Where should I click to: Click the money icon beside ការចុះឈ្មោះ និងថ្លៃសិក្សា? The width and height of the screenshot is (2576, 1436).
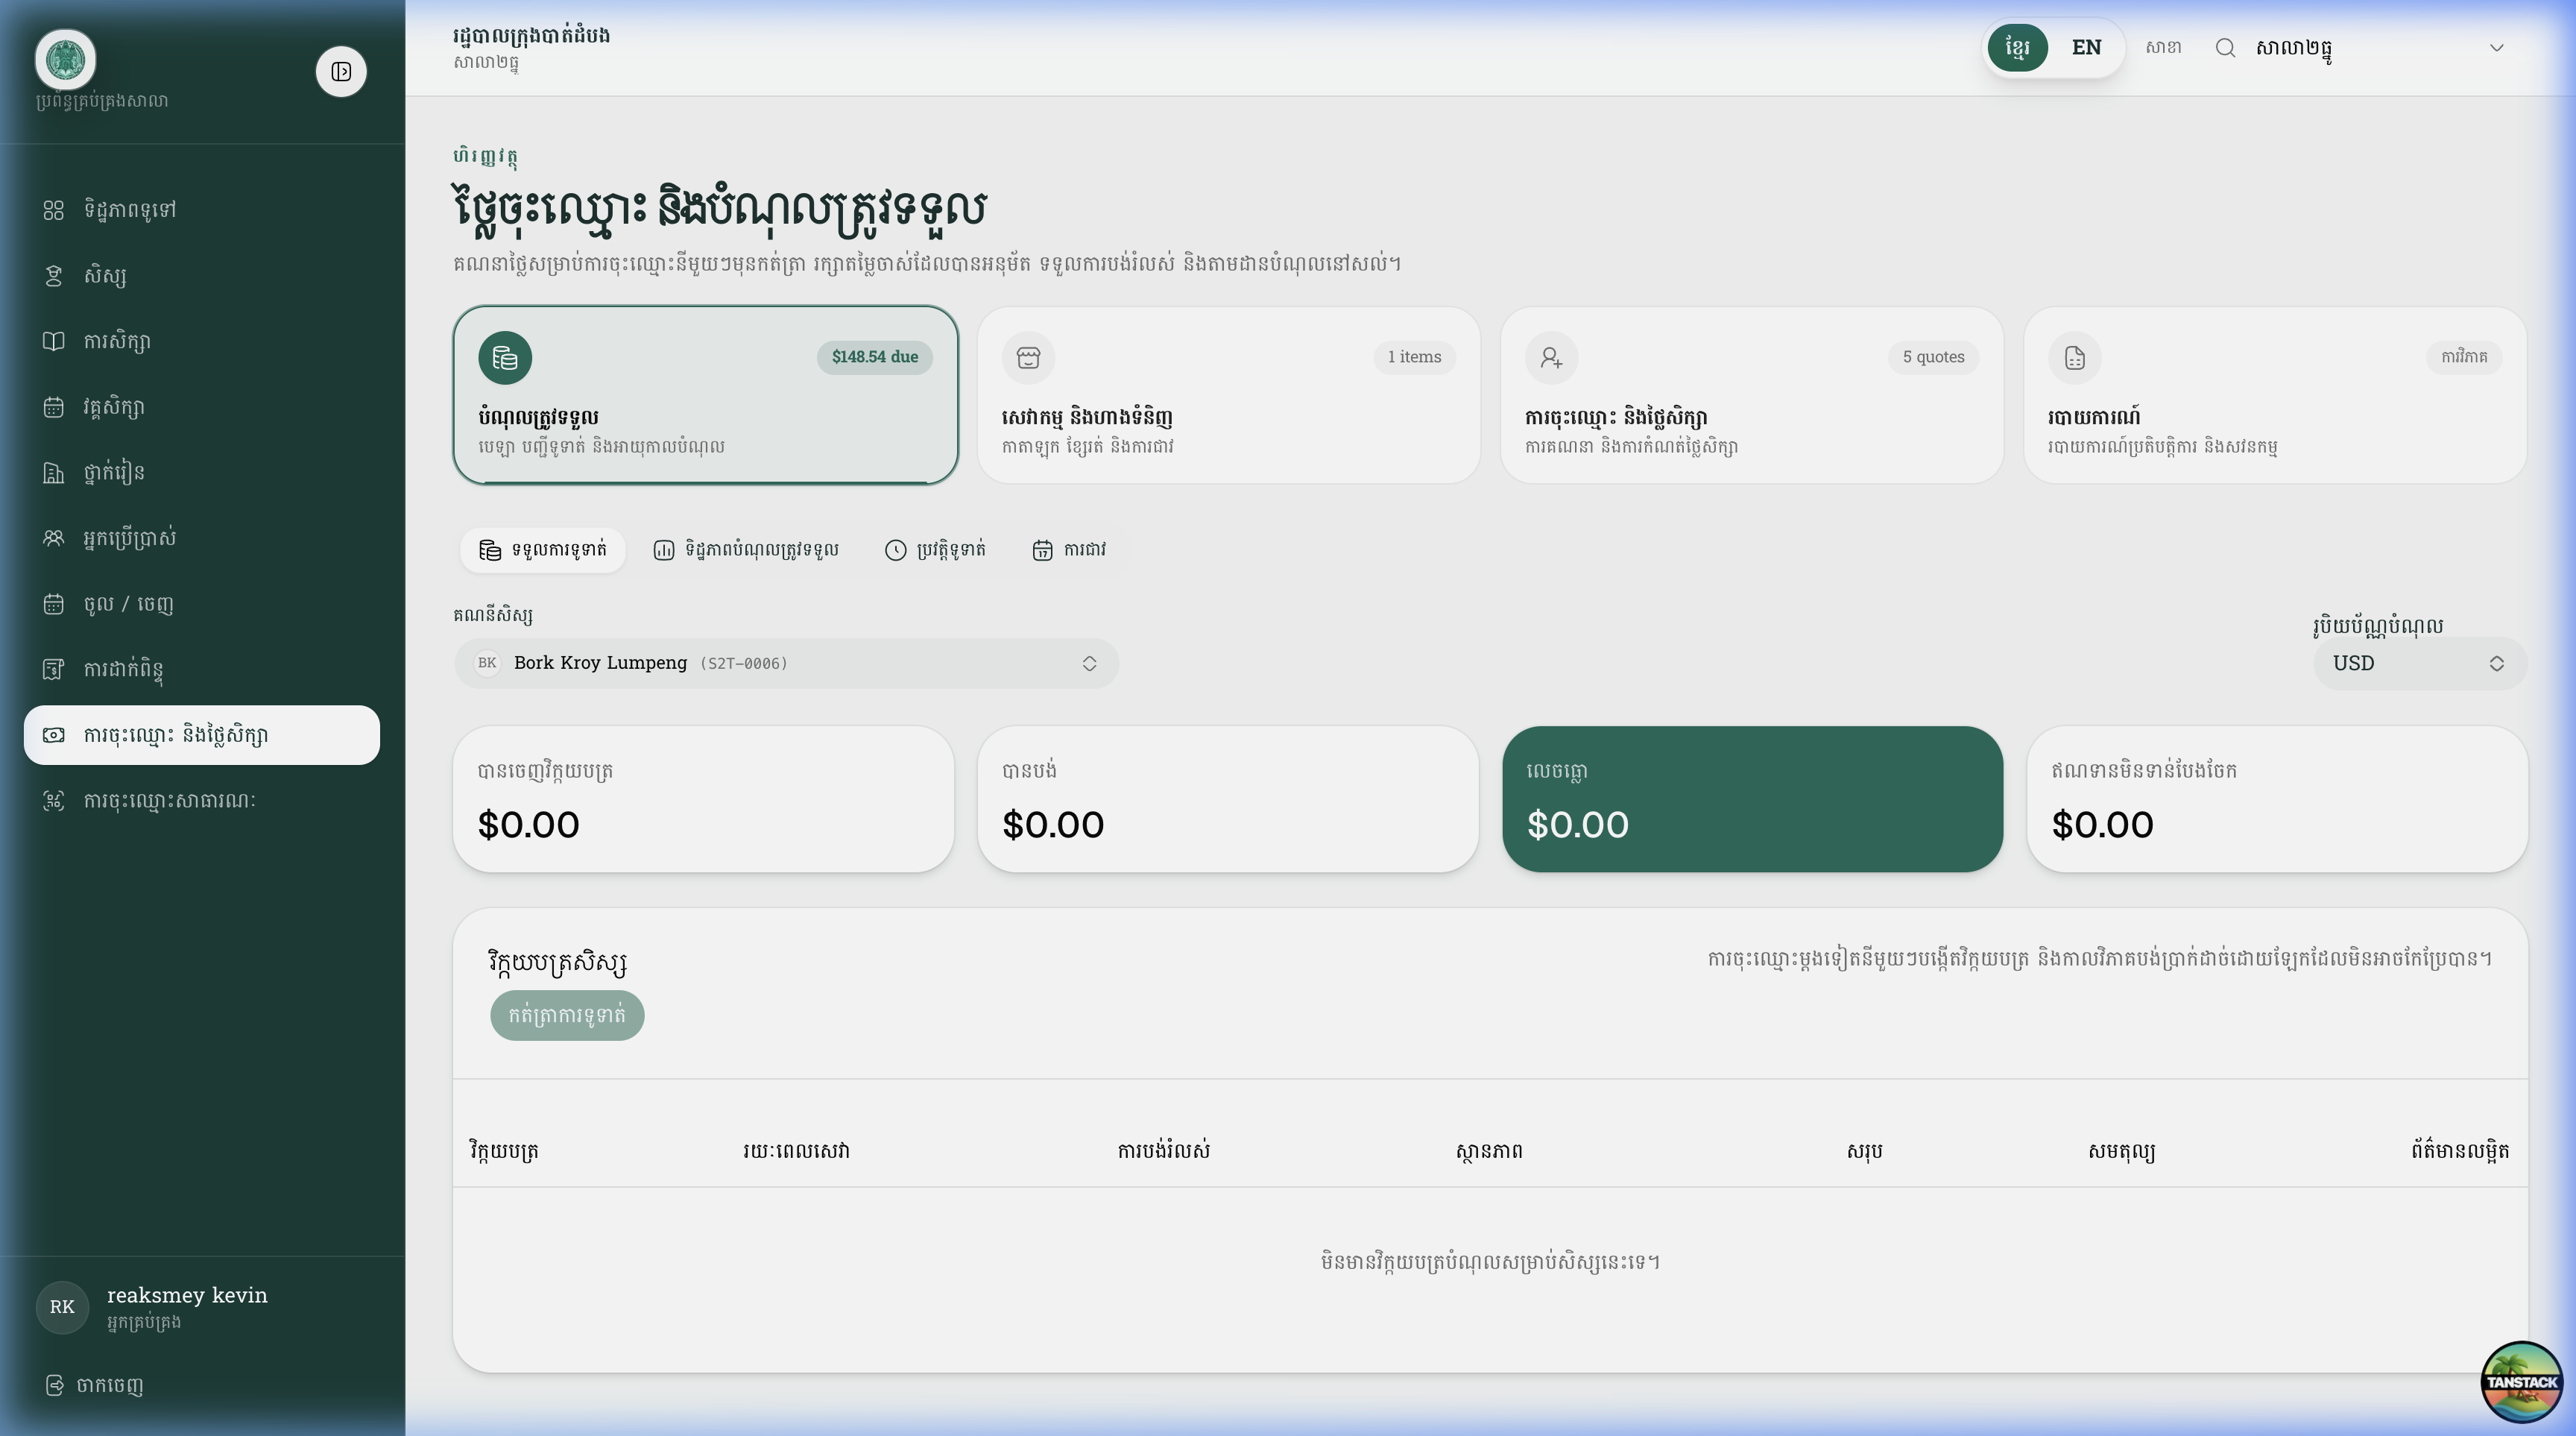pyautogui.click(x=54, y=735)
